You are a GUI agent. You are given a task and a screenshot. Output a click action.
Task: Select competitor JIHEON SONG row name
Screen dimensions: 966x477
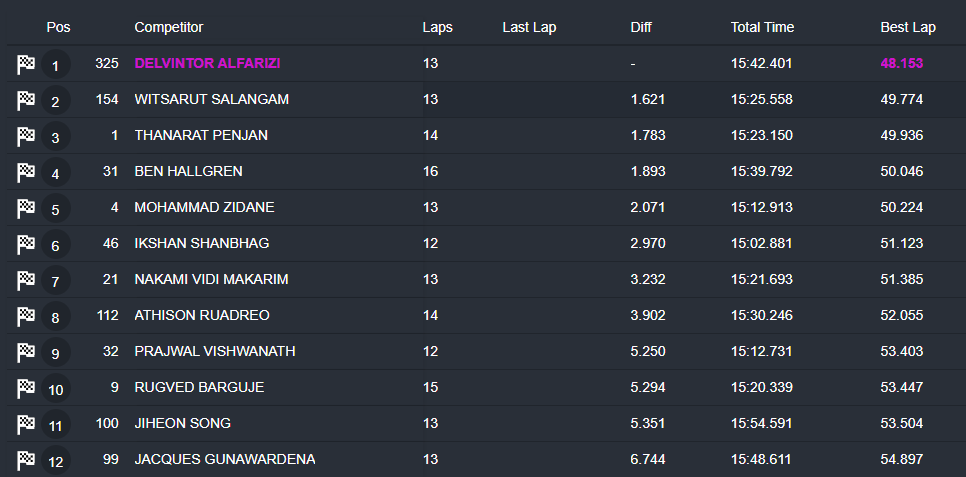182,423
